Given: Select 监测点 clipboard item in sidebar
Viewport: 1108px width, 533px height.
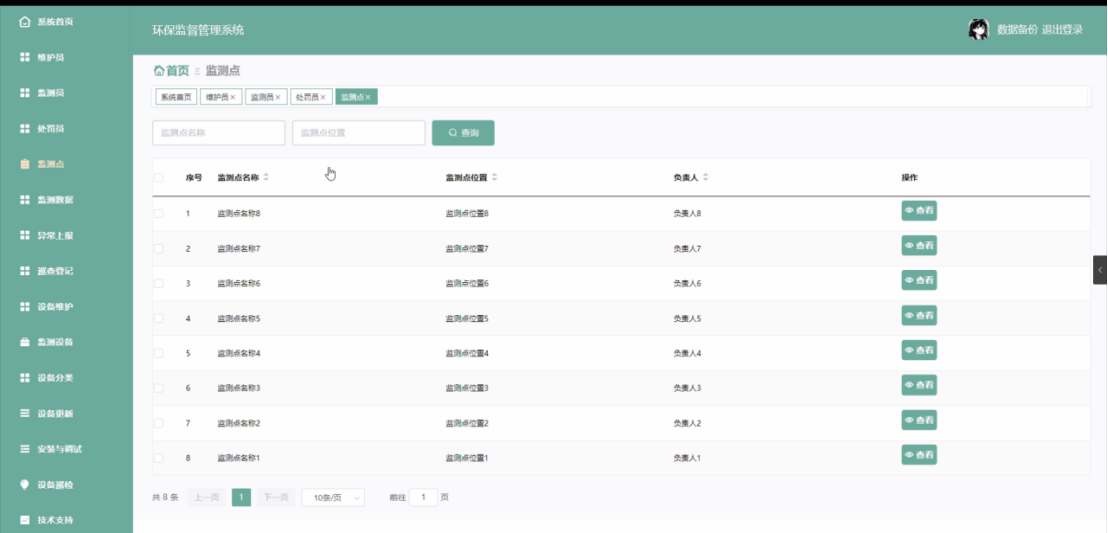Looking at the screenshot, I should pos(42,164).
